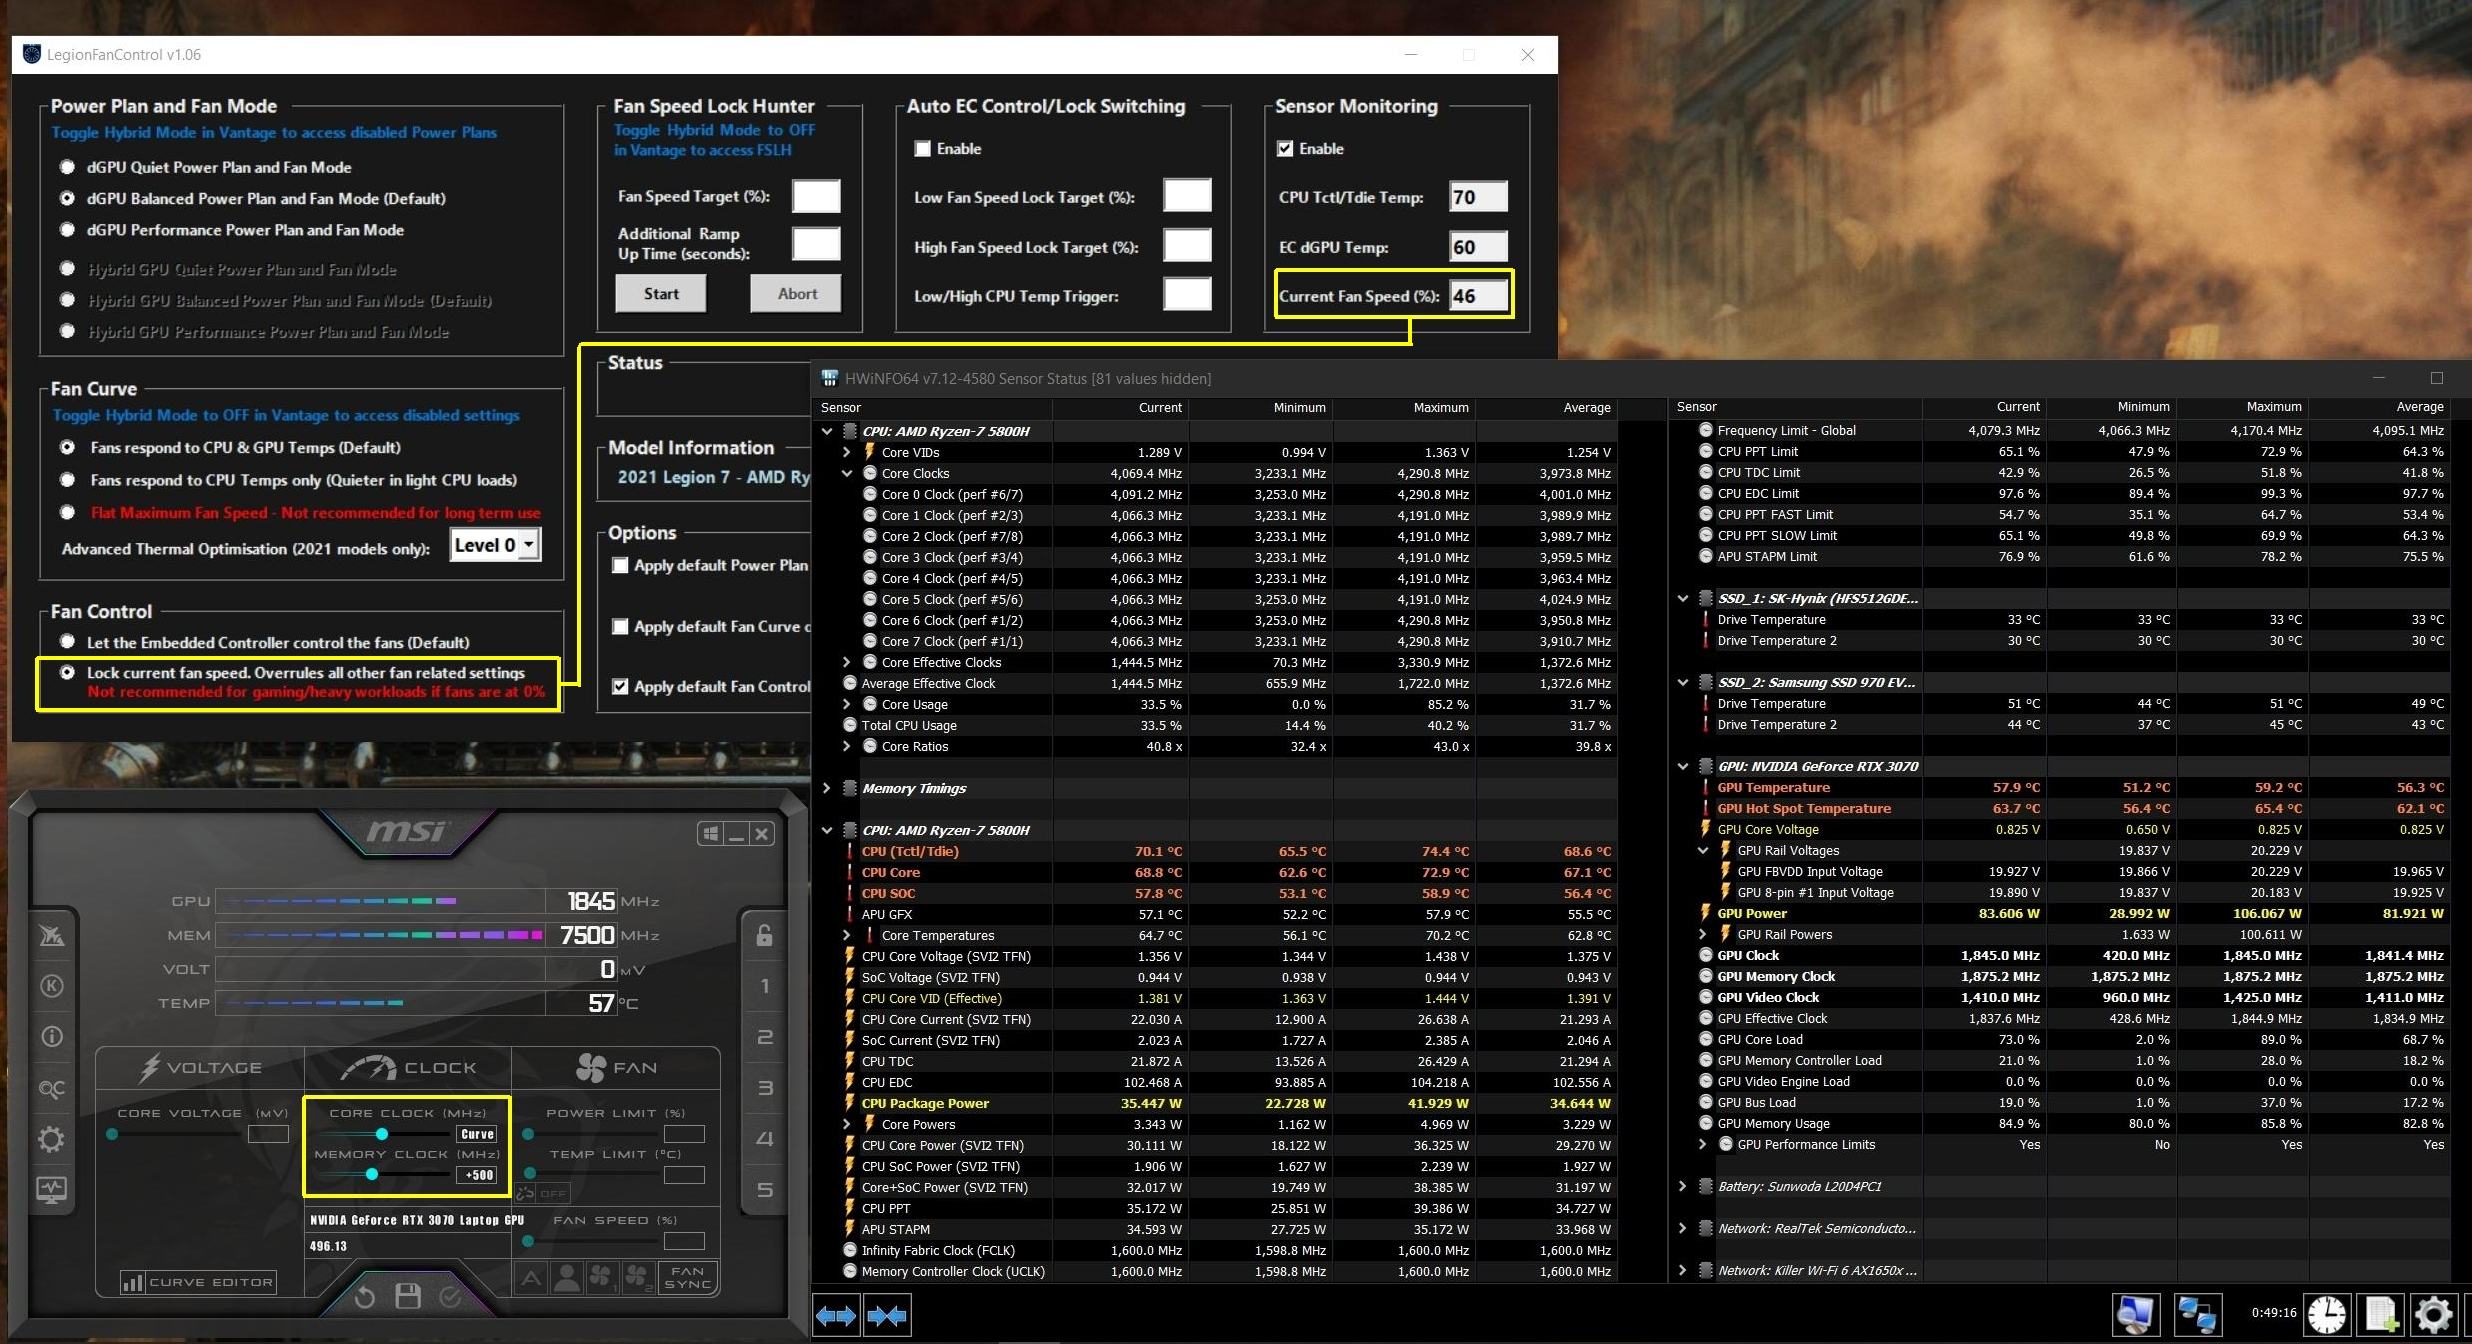Uncheck Apply default Fan Control option
Screen dimensions: 2472x1344
621,687
